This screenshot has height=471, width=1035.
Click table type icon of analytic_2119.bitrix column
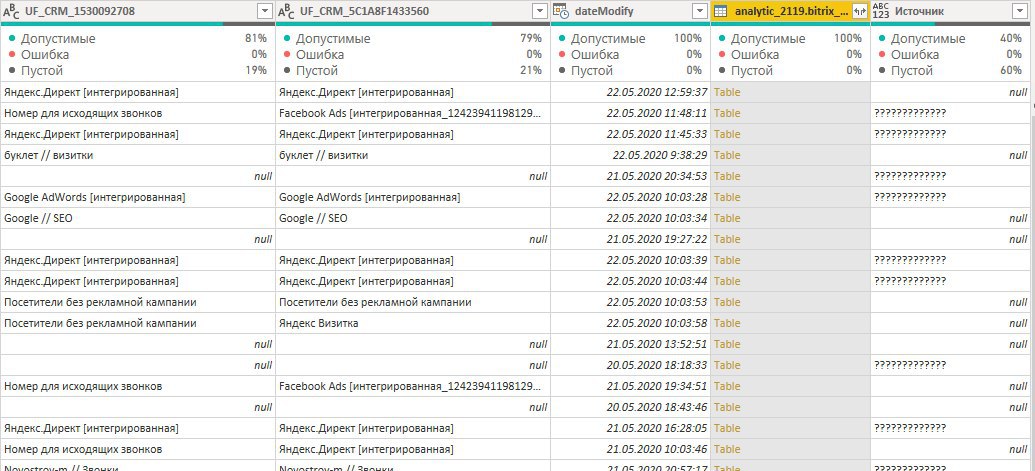point(721,11)
